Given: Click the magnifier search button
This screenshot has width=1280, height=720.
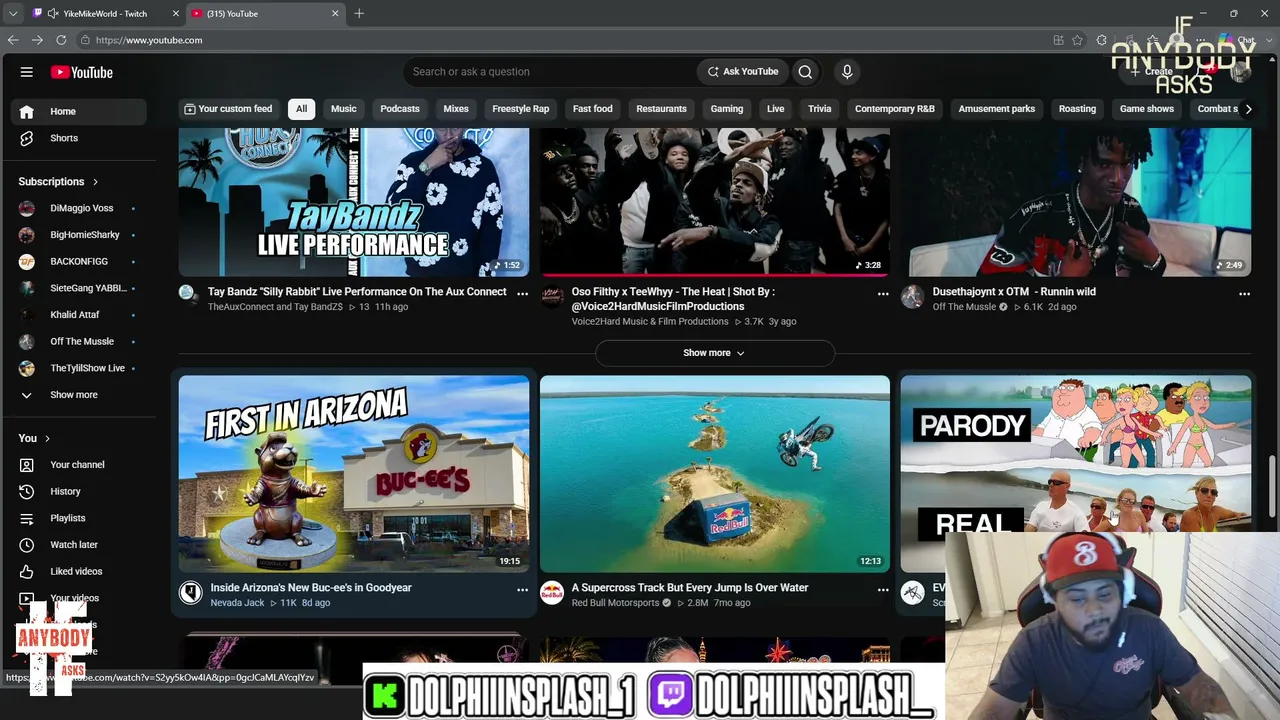Looking at the screenshot, I should click(x=805, y=72).
